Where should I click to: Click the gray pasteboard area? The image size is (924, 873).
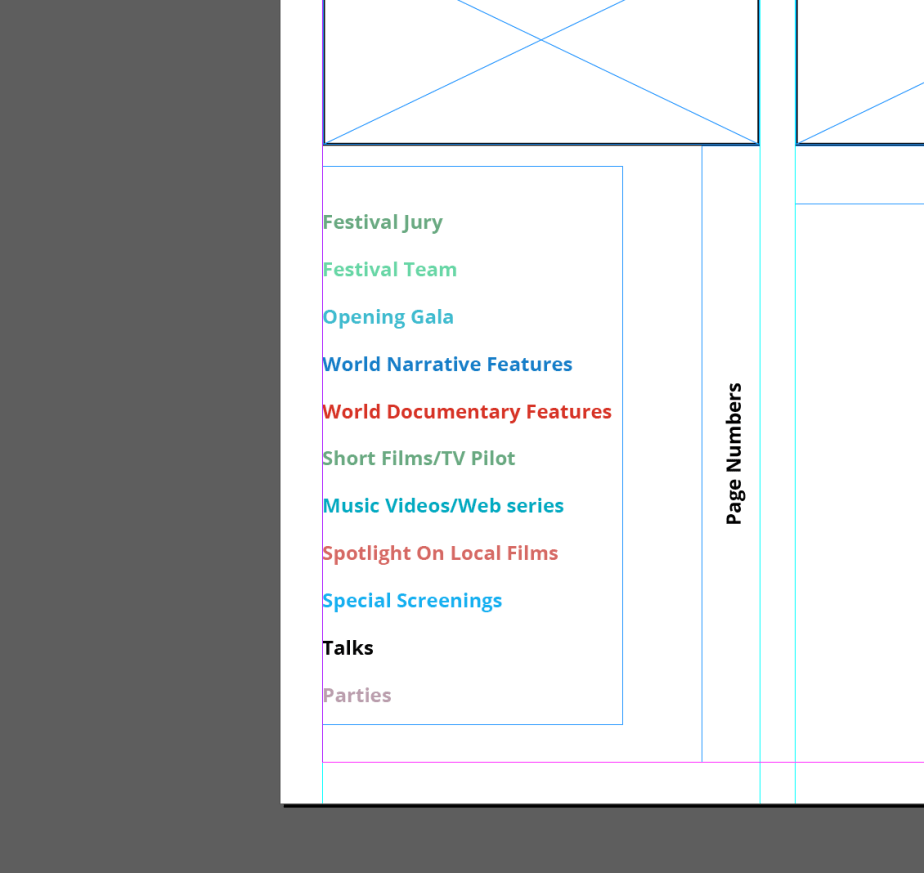(x=140, y=430)
